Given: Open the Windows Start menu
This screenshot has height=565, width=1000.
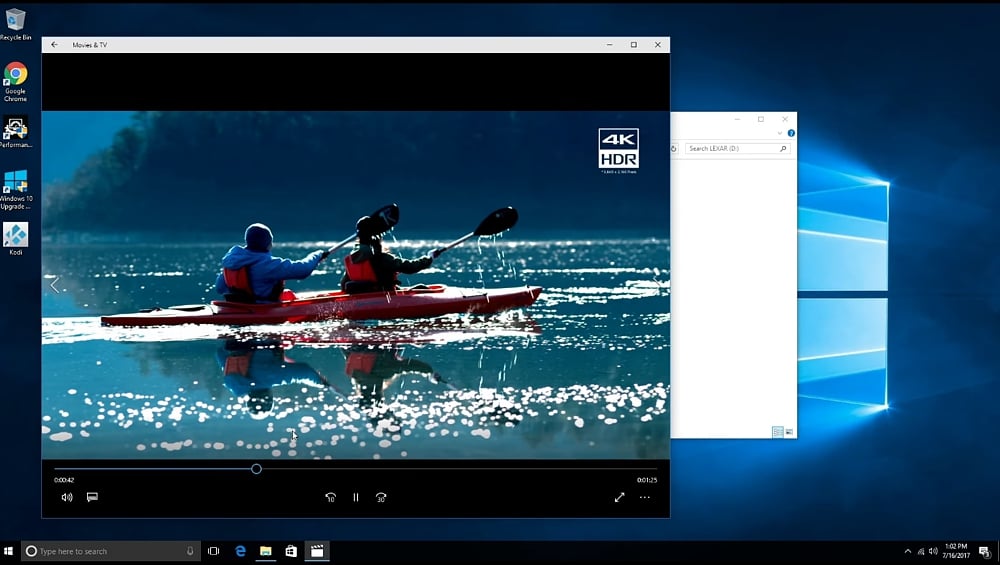Looking at the screenshot, I should point(8,551).
